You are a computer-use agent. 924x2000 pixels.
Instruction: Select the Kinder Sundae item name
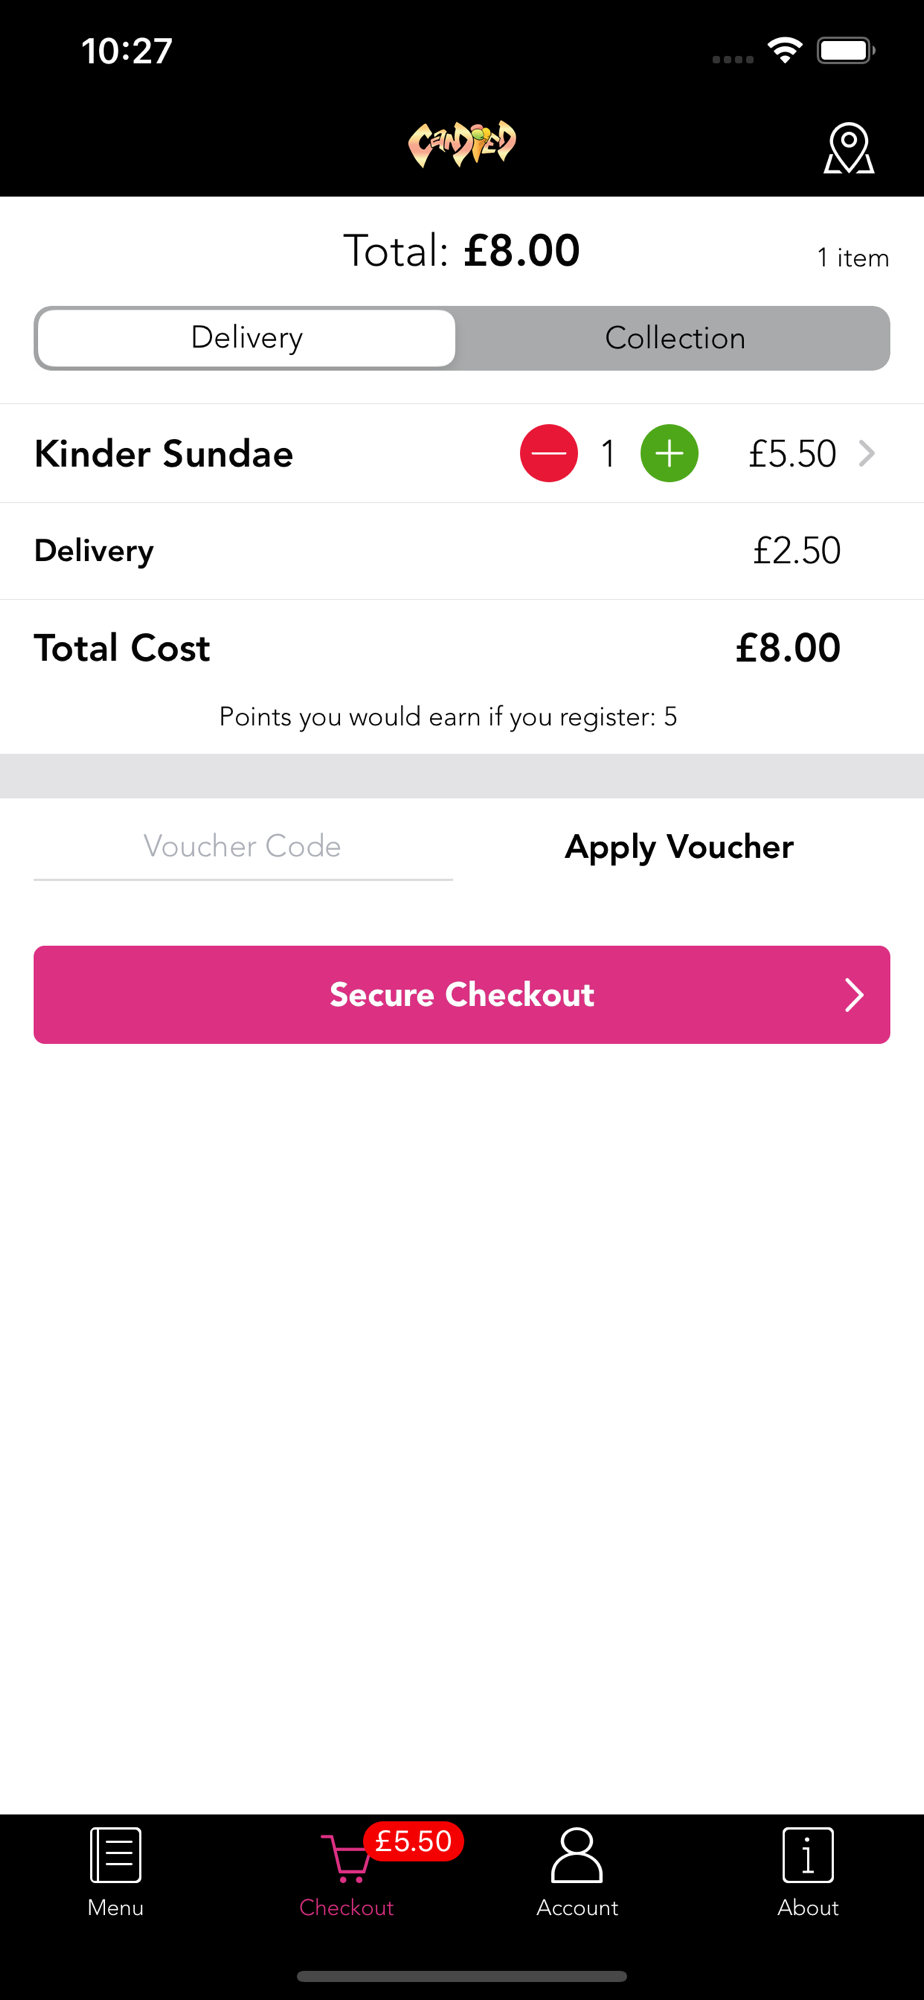point(164,454)
